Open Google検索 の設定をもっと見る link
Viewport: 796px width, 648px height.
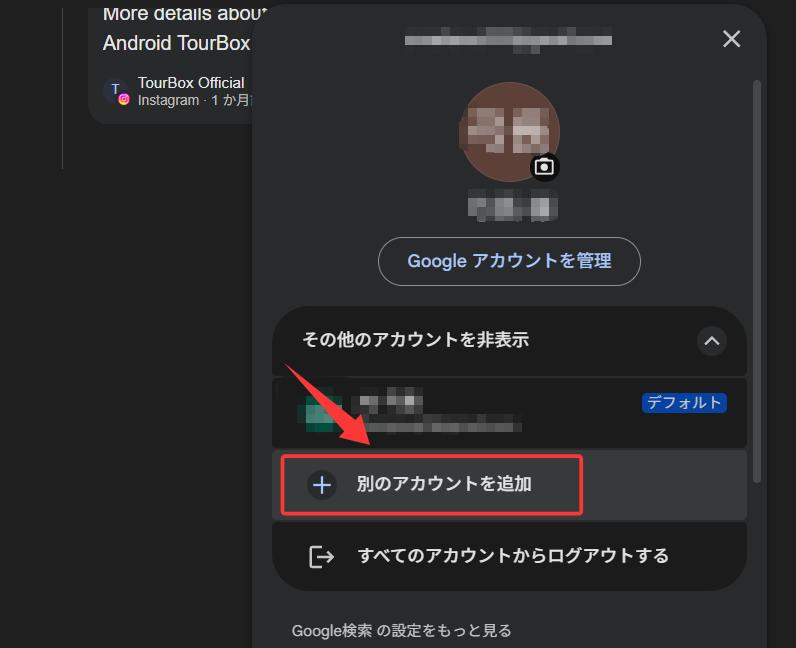(x=401, y=631)
